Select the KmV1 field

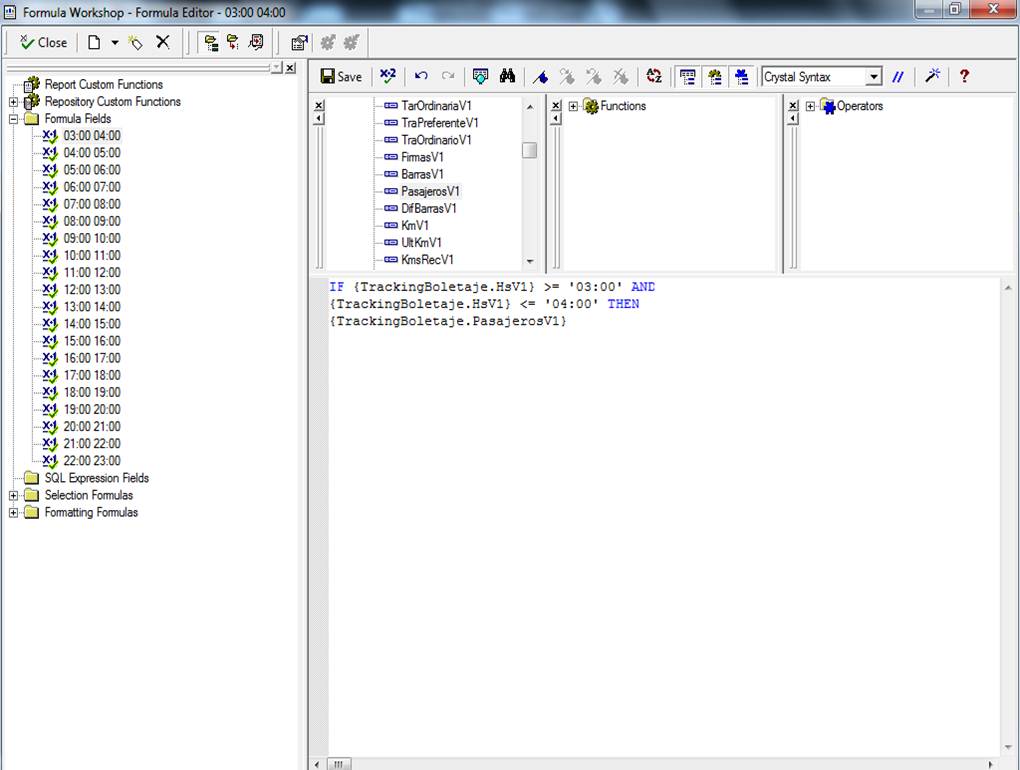(414, 226)
